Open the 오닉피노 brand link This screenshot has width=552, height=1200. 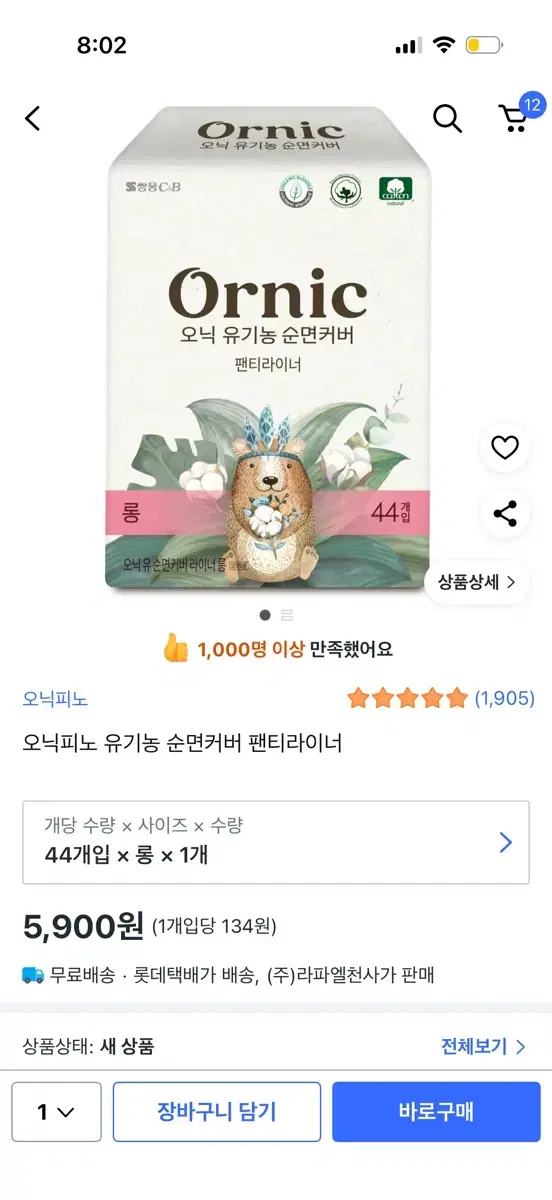click(55, 699)
